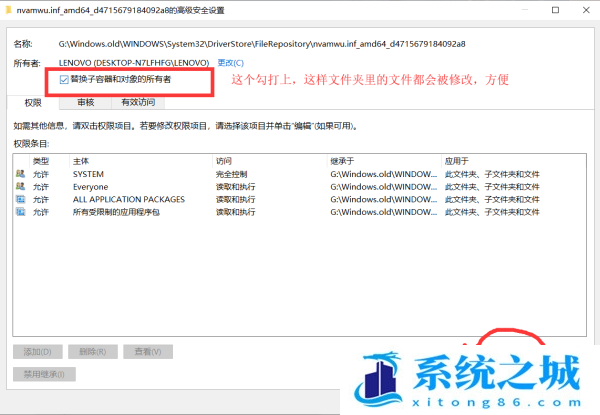The width and height of the screenshot is (600, 415).
Task: Click the icon beside ALL APPLICATION PACKAGES
Action: click(20, 200)
